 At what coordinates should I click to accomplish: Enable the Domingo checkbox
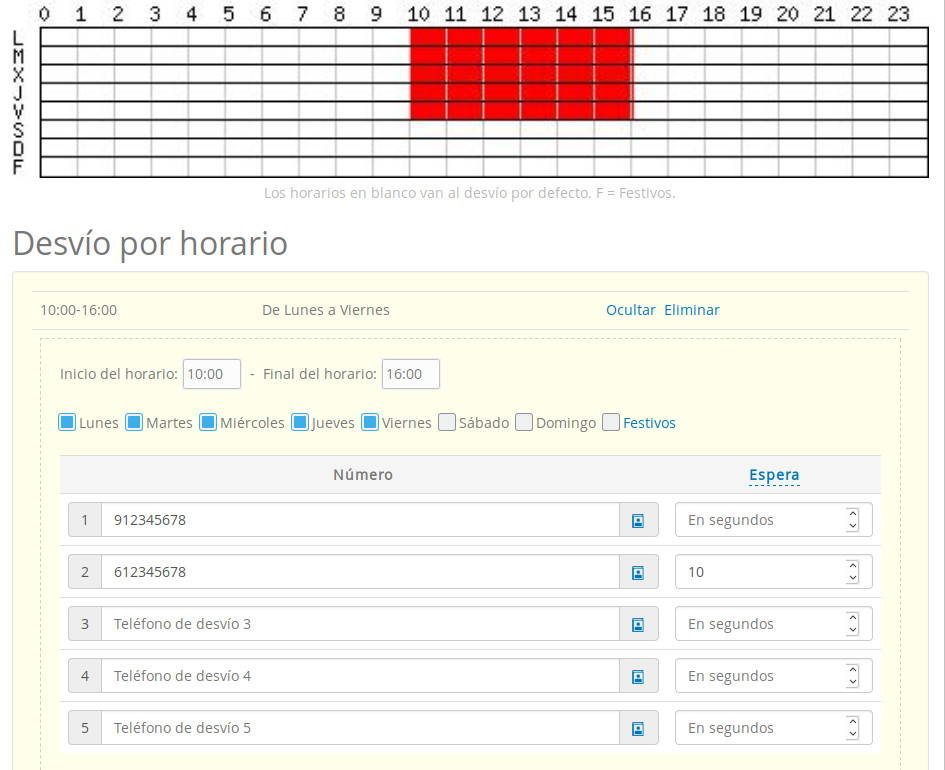(524, 422)
